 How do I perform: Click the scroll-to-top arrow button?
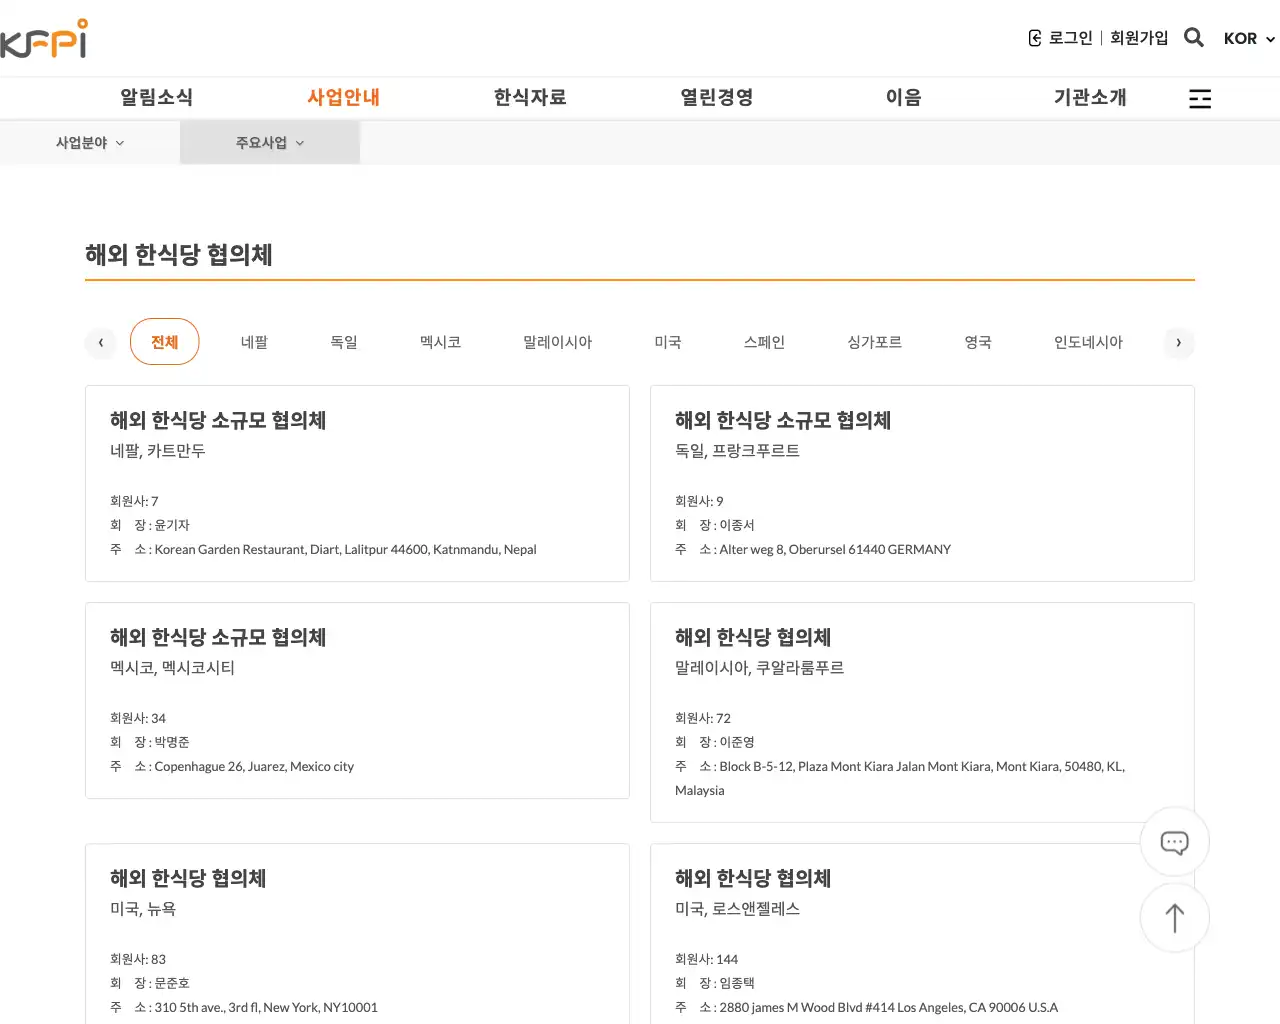tap(1174, 918)
